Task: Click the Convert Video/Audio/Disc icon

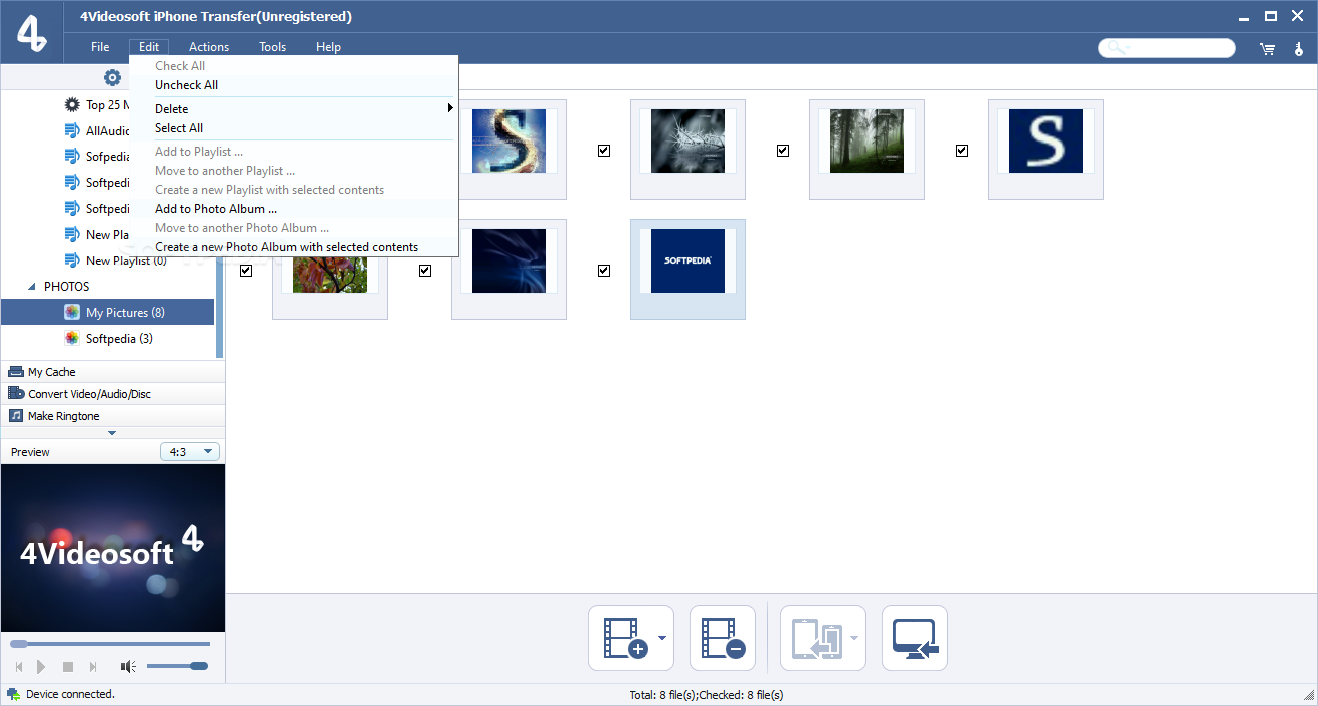Action: point(16,394)
